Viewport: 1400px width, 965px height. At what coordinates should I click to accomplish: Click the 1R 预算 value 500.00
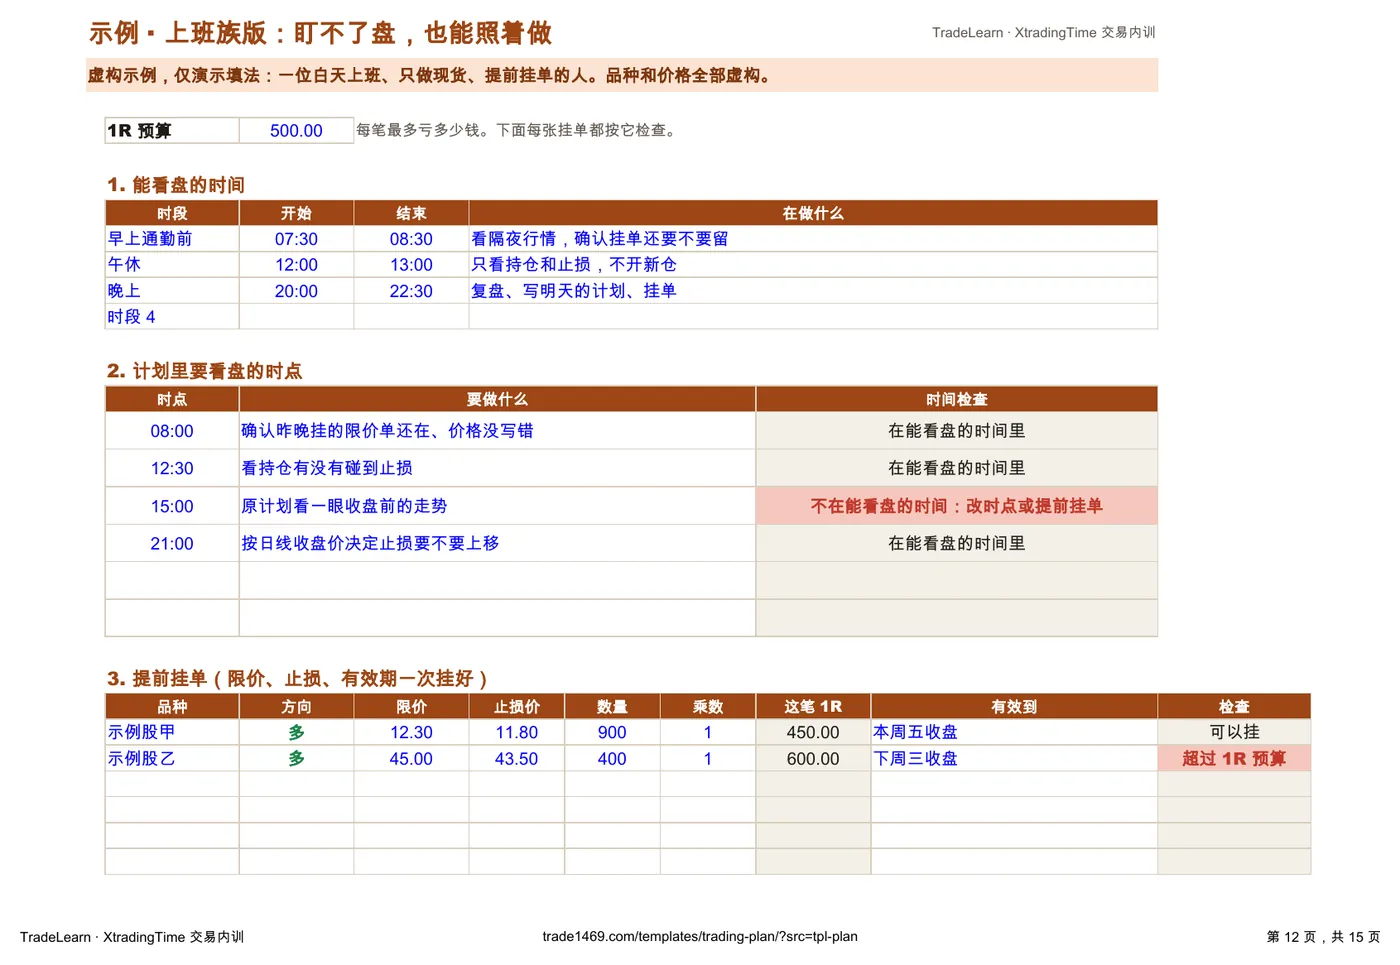coord(296,131)
